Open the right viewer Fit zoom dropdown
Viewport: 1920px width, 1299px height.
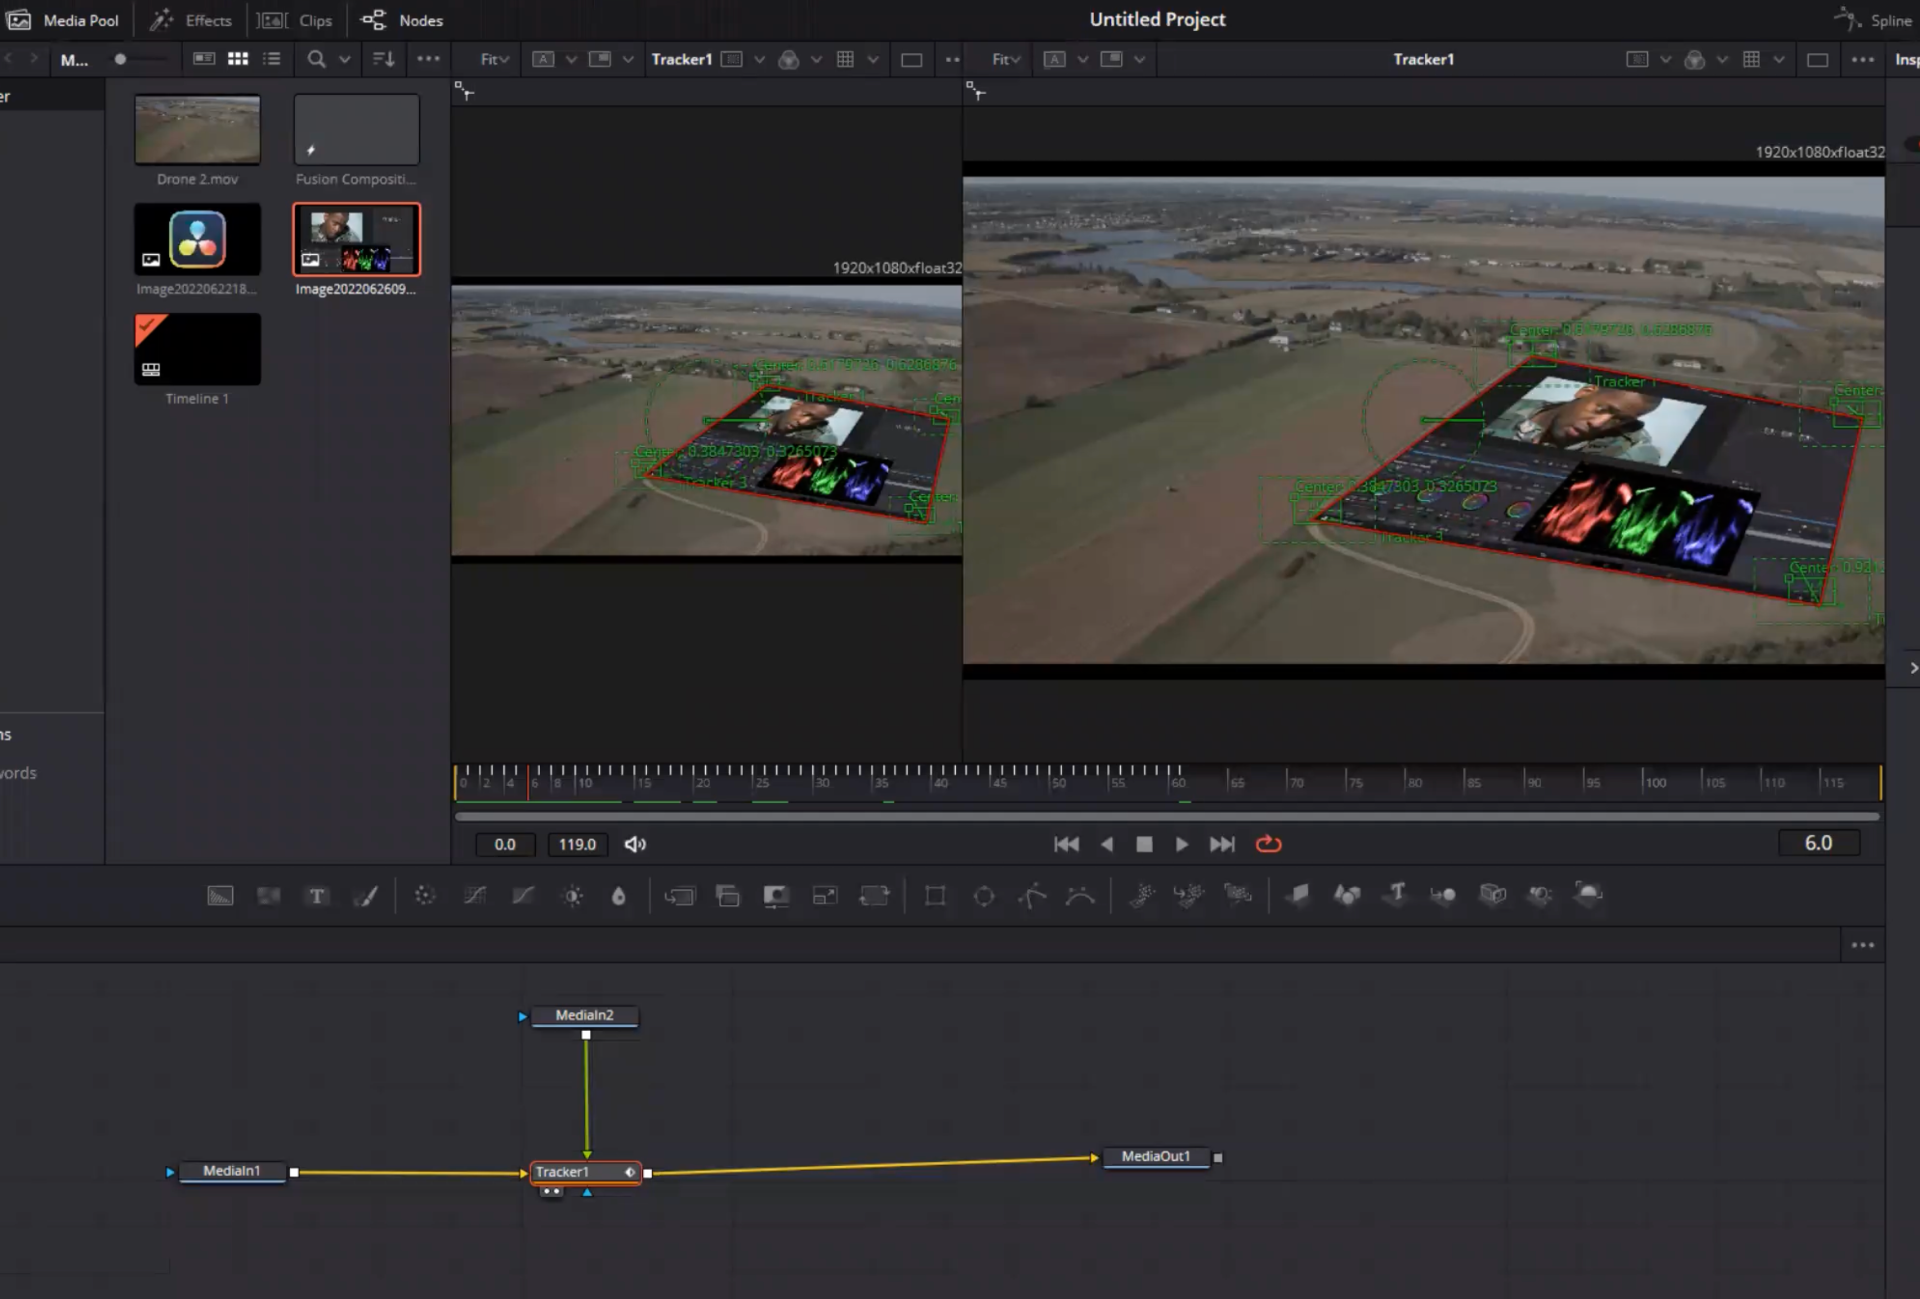[1006, 59]
